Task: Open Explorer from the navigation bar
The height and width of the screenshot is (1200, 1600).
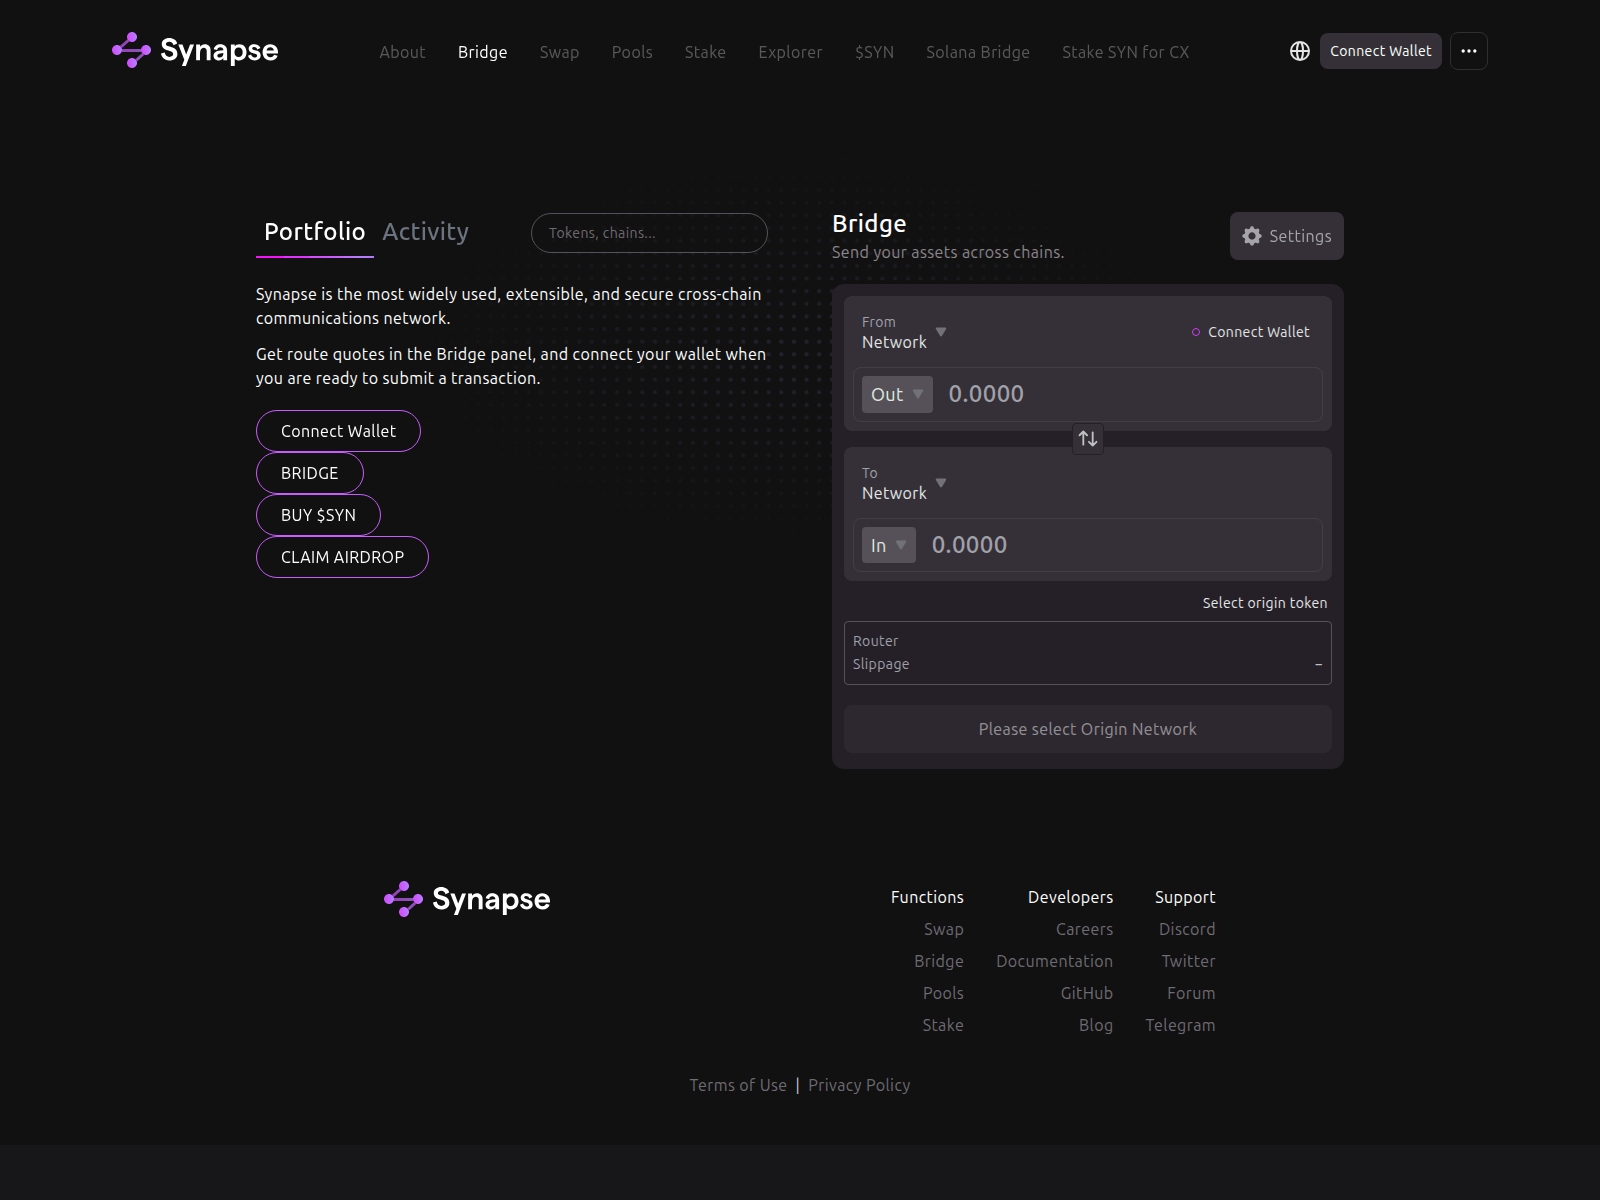Action: 790,52
